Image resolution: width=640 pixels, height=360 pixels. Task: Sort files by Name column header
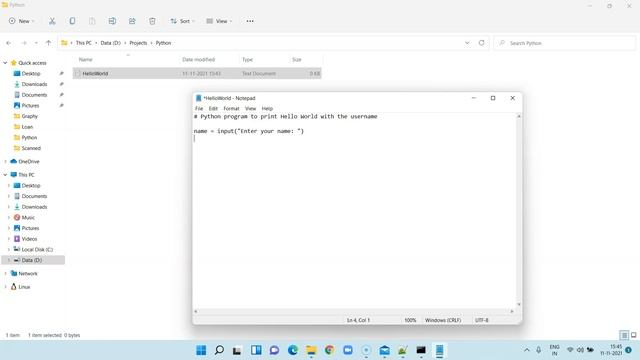click(x=85, y=60)
